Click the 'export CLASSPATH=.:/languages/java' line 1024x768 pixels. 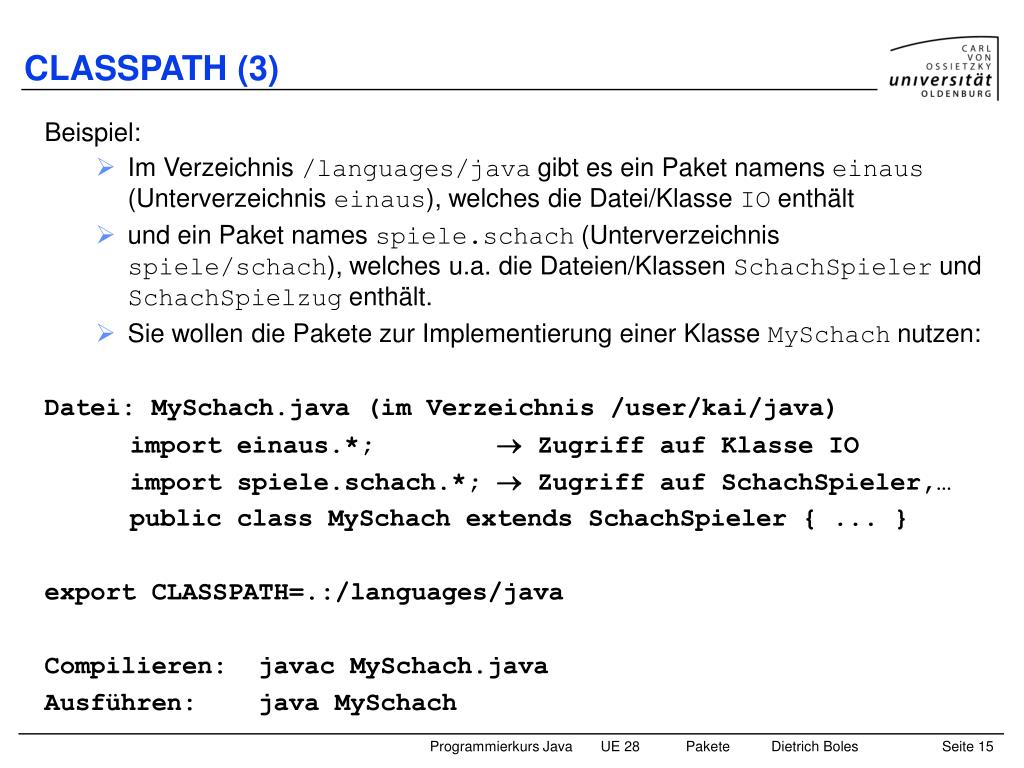(304, 593)
